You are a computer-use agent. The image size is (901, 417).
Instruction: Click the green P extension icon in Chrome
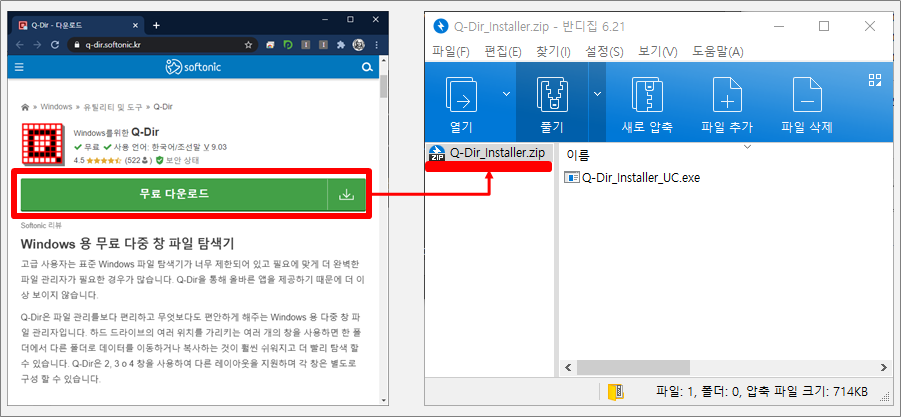(288, 44)
